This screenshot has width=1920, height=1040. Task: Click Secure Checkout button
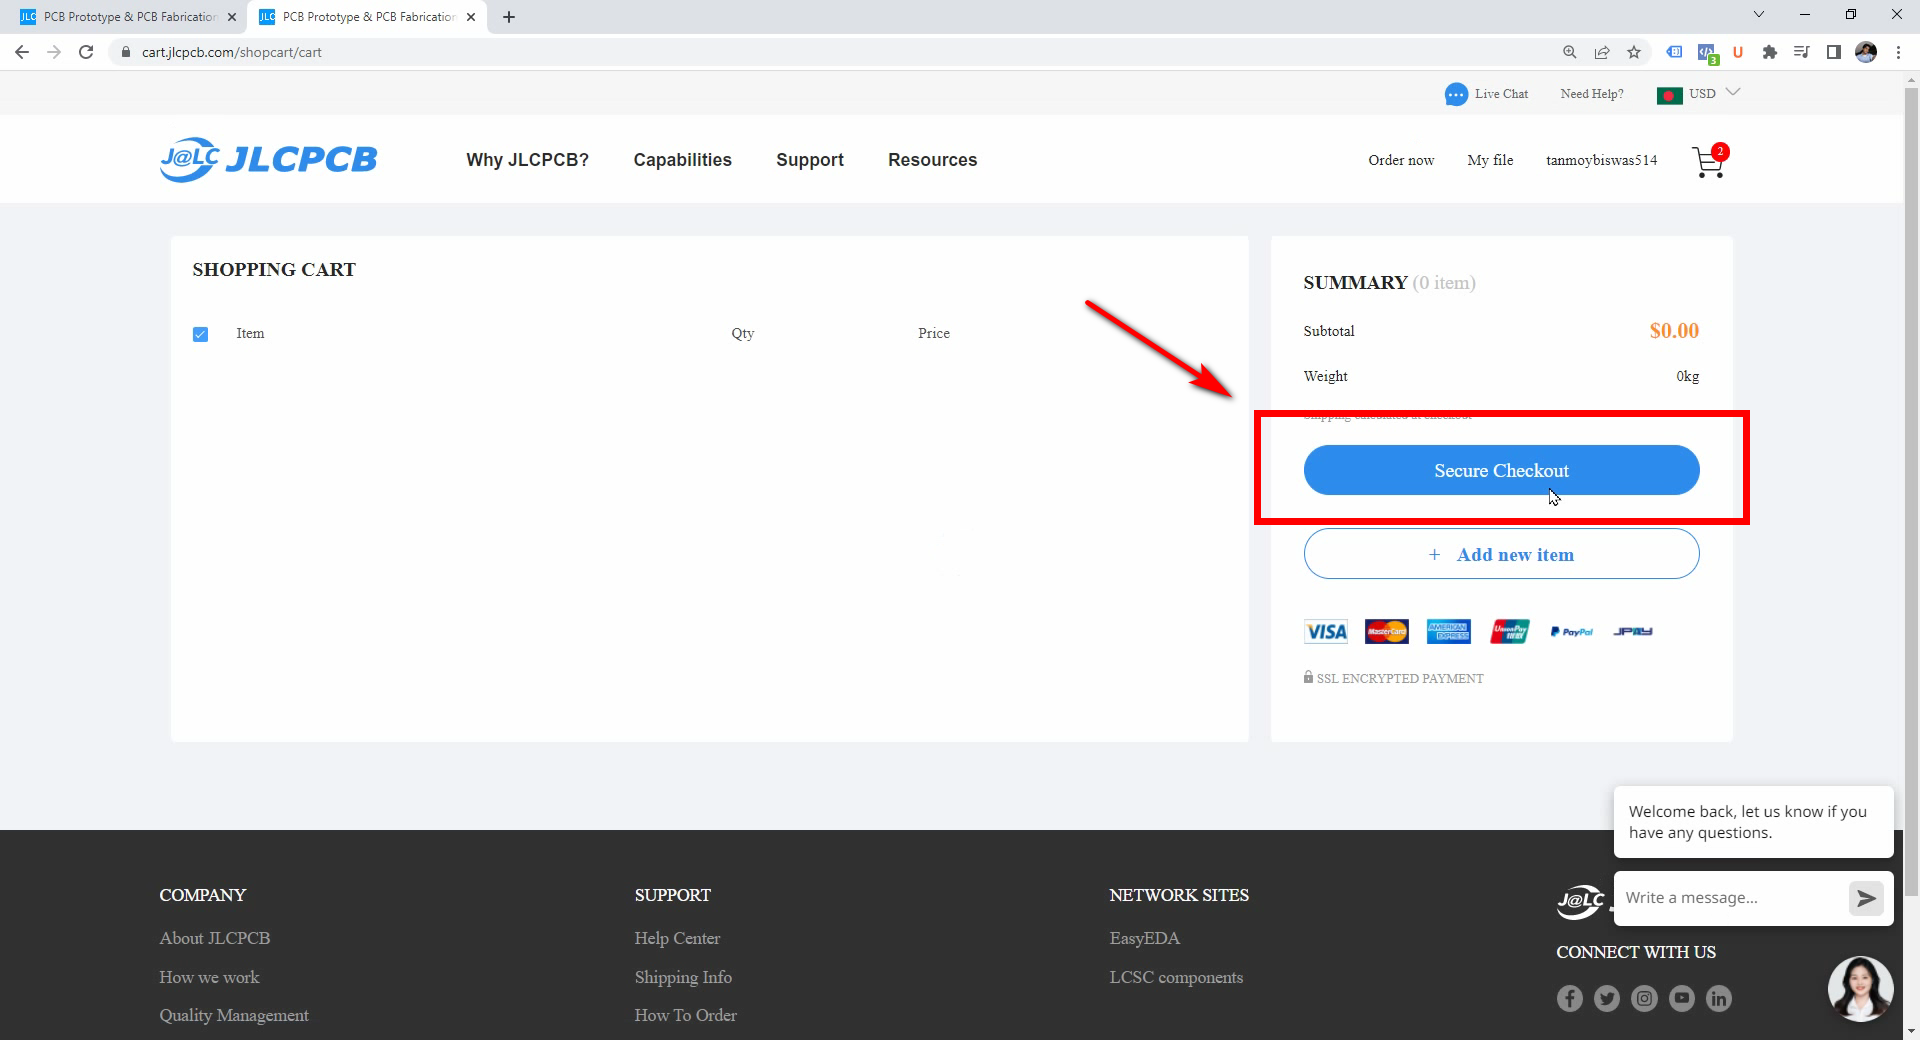1501,470
